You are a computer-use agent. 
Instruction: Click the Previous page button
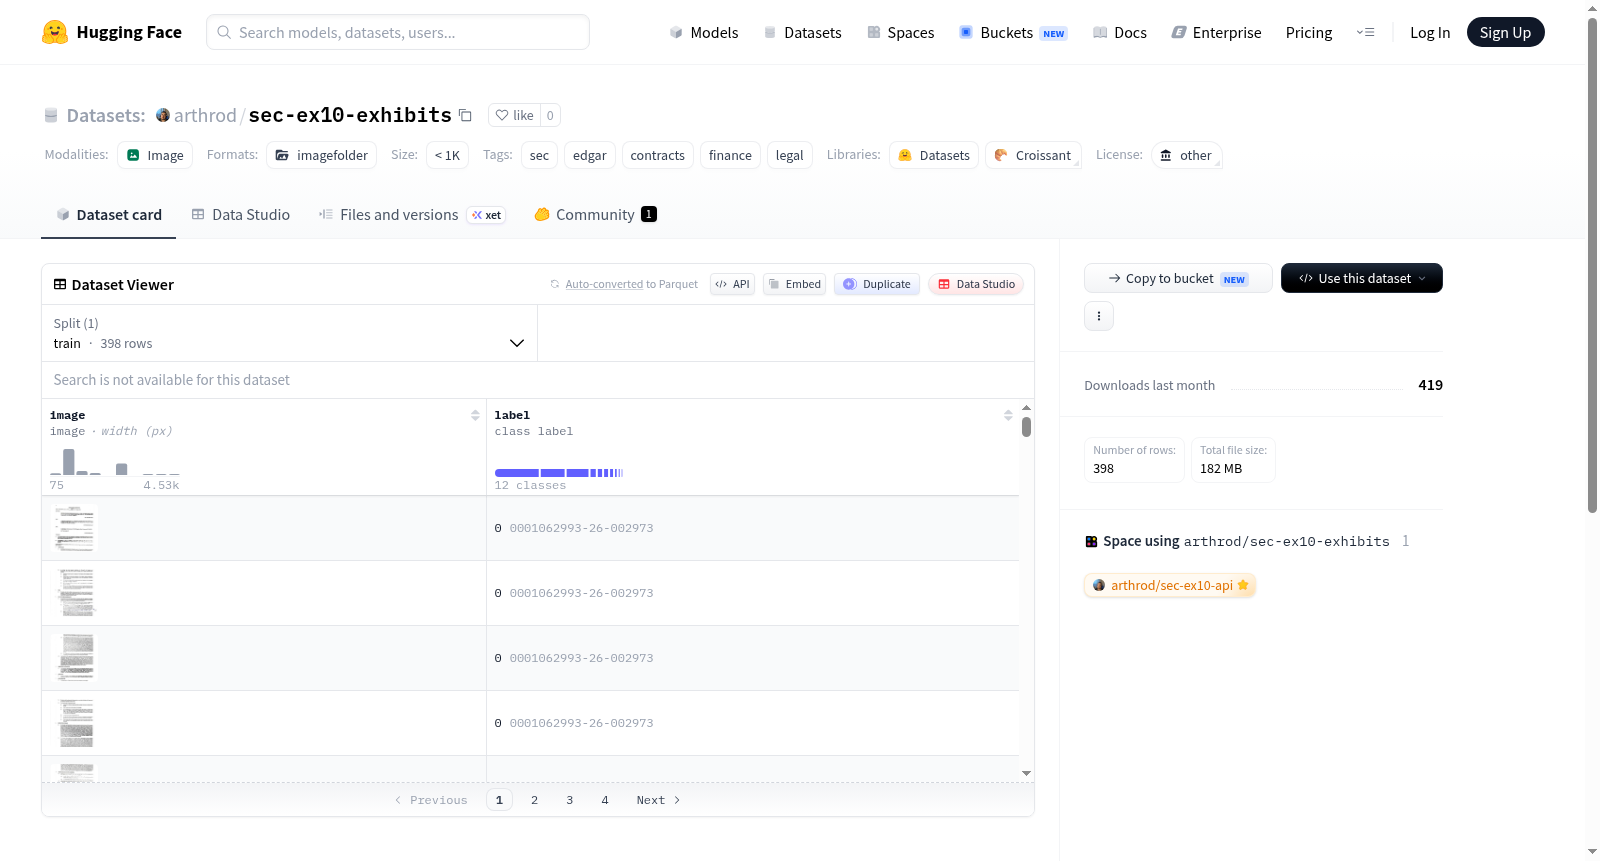[431, 800]
